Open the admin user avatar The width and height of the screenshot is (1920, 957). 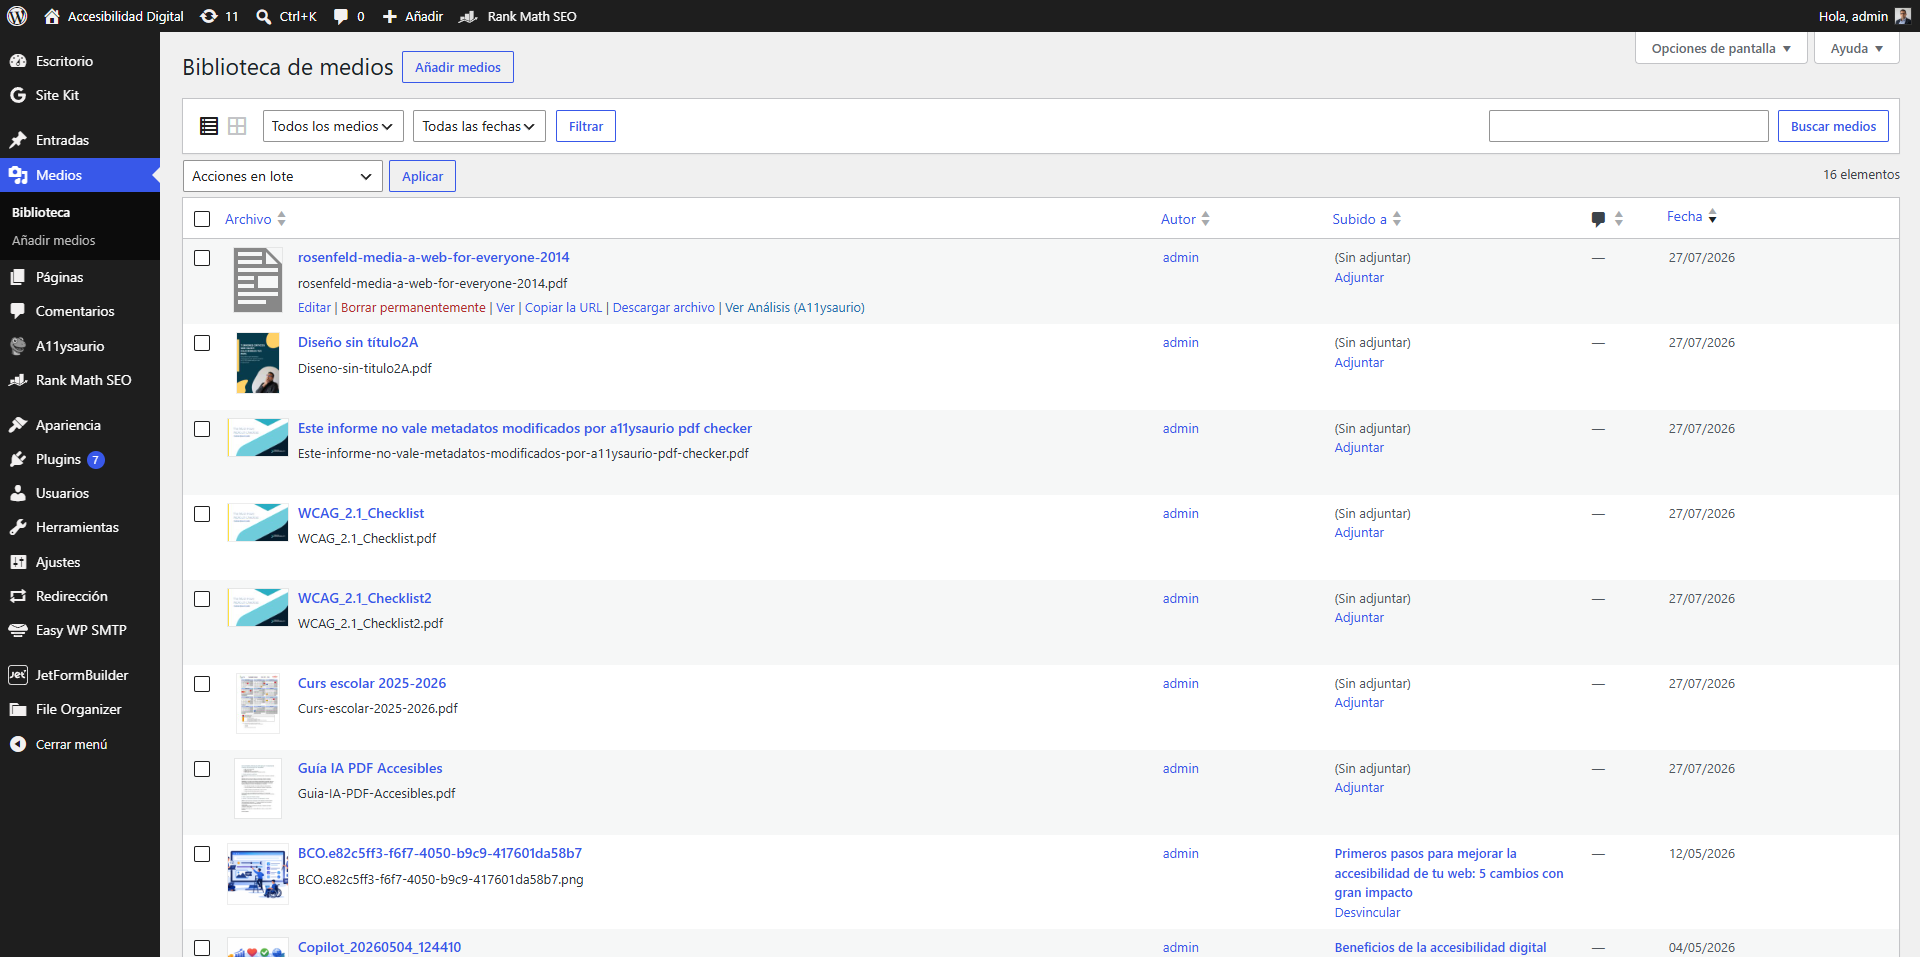pyautogui.click(x=1903, y=16)
